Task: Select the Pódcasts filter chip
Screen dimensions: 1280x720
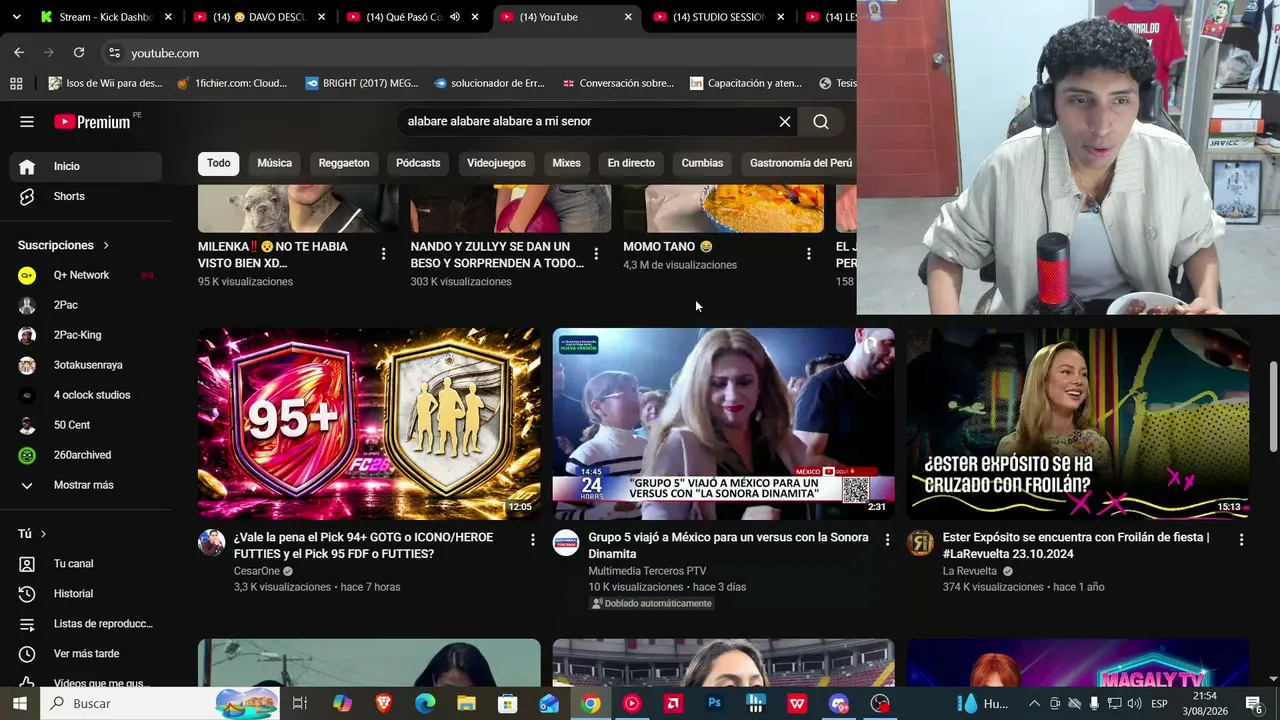Action: click(418, 163)
